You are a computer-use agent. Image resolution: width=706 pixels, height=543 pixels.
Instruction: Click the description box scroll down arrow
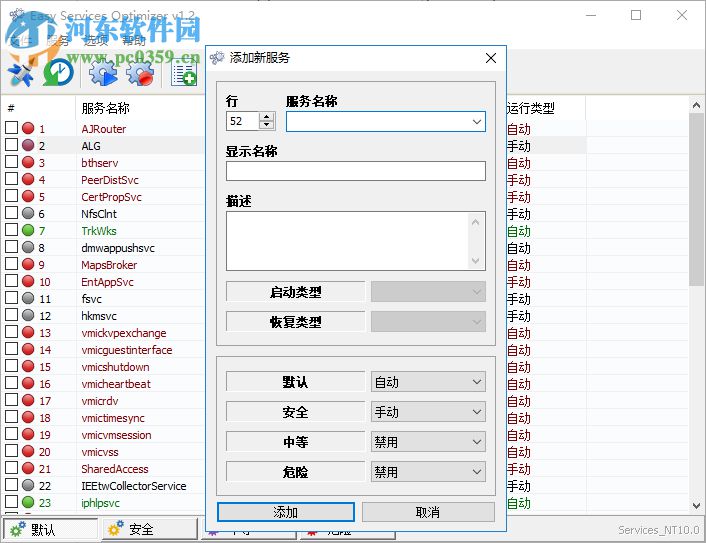click(475, 261)
